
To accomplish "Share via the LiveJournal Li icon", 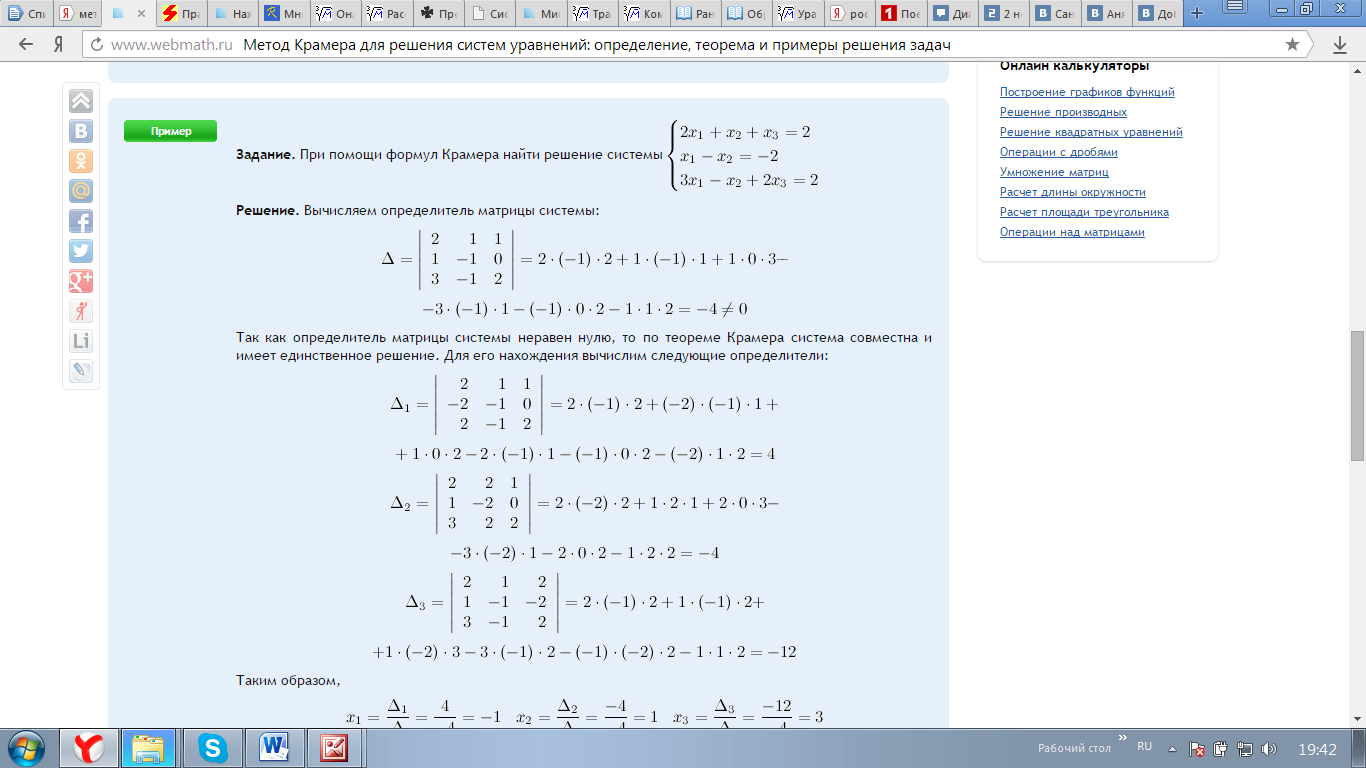I will point(81,341).
